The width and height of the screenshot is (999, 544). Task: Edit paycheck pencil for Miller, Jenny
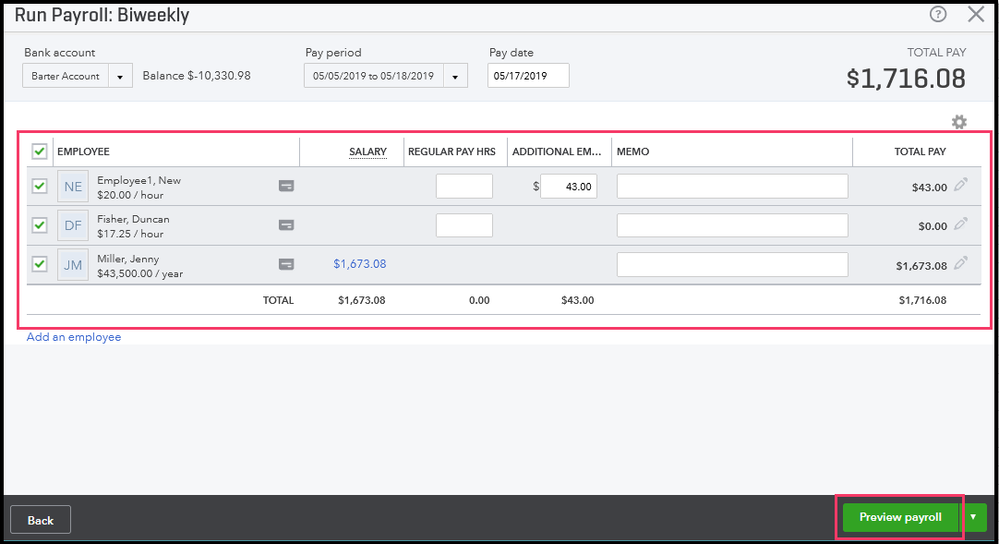pos(961,263)
